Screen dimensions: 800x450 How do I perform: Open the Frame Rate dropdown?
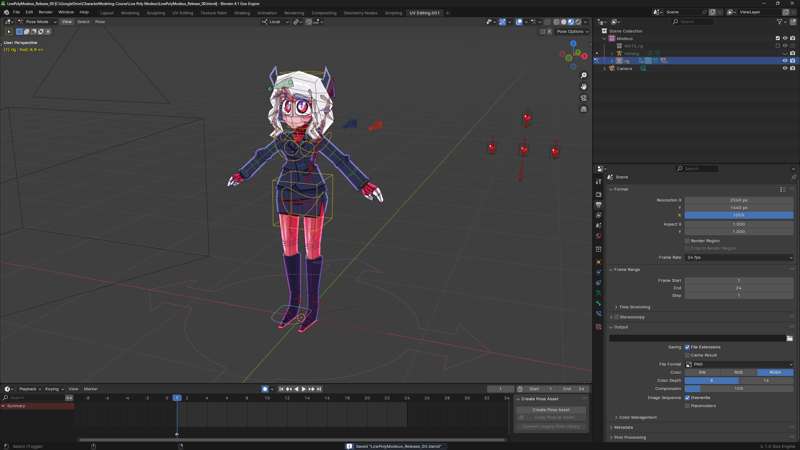click(739, 258)
